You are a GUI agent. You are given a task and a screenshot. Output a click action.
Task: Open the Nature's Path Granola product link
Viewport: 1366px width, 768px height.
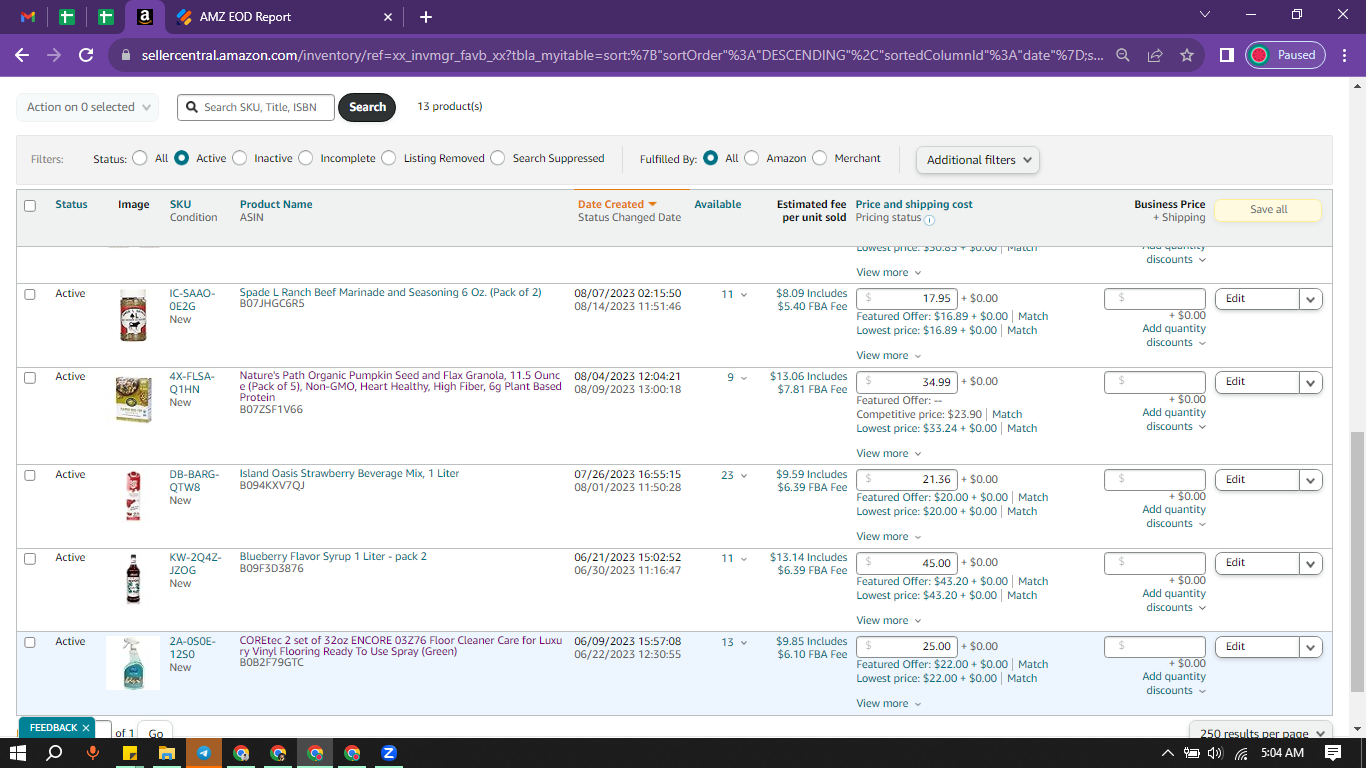coord(401,387)
